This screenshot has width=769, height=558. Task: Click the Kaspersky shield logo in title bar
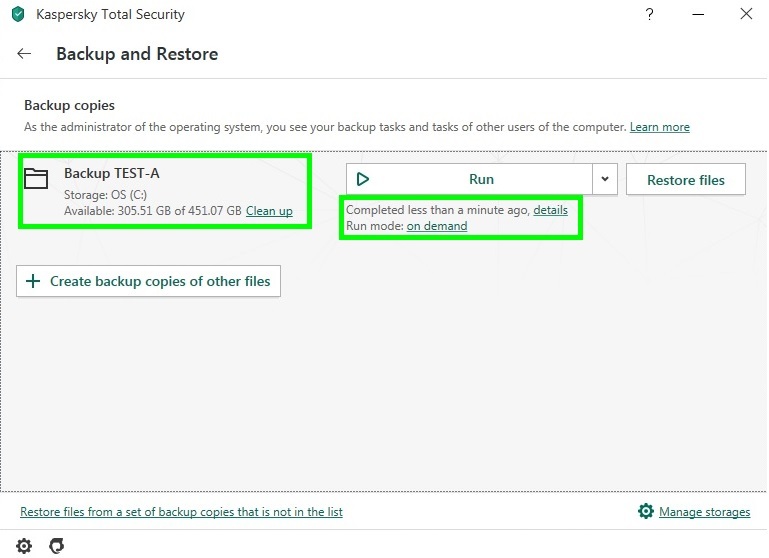pos(17,15)
